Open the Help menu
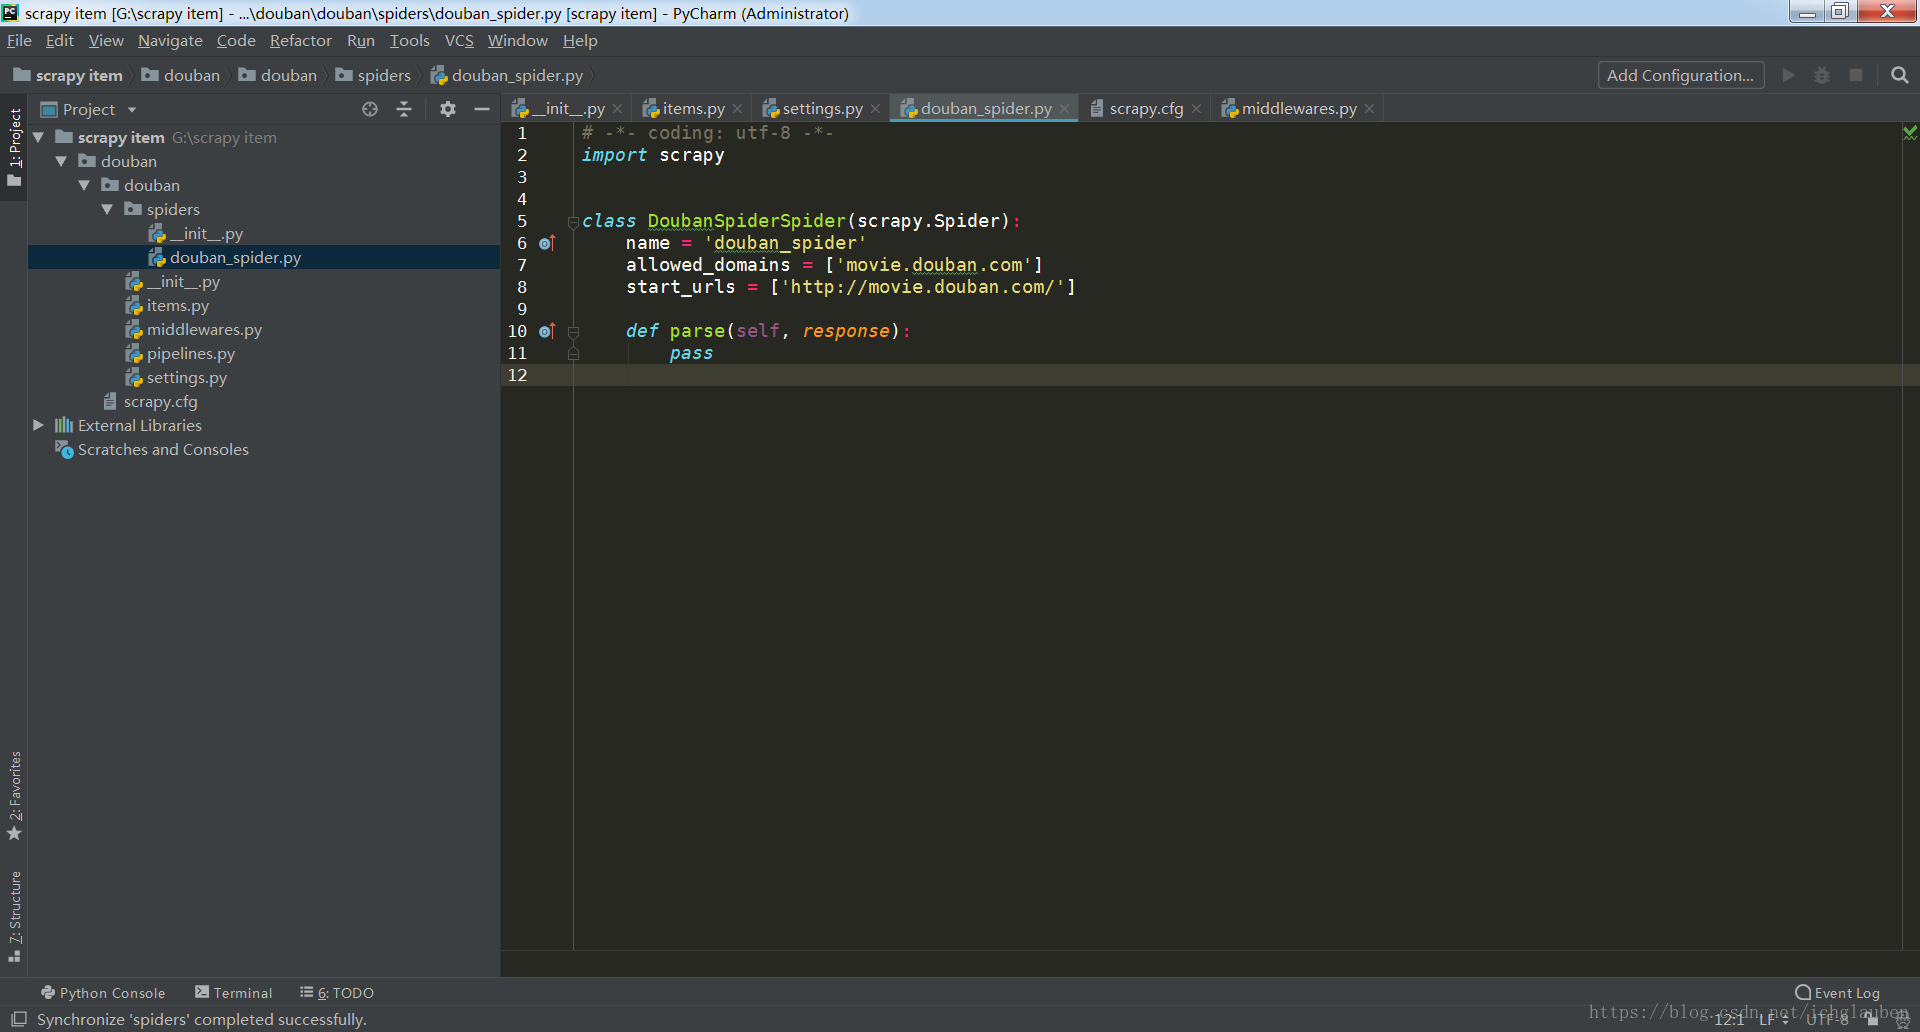 click(580, 41)
